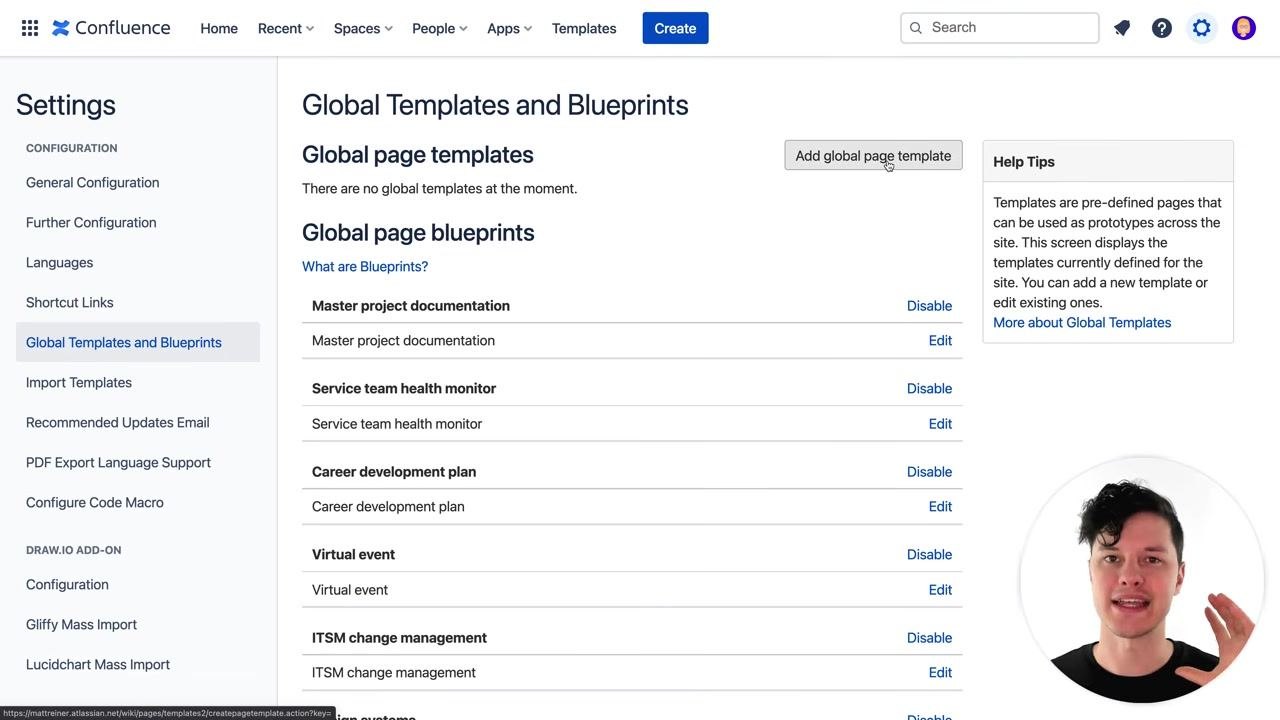
Task: Edit Service team health monitor template
Action: (x=940, y=423)
